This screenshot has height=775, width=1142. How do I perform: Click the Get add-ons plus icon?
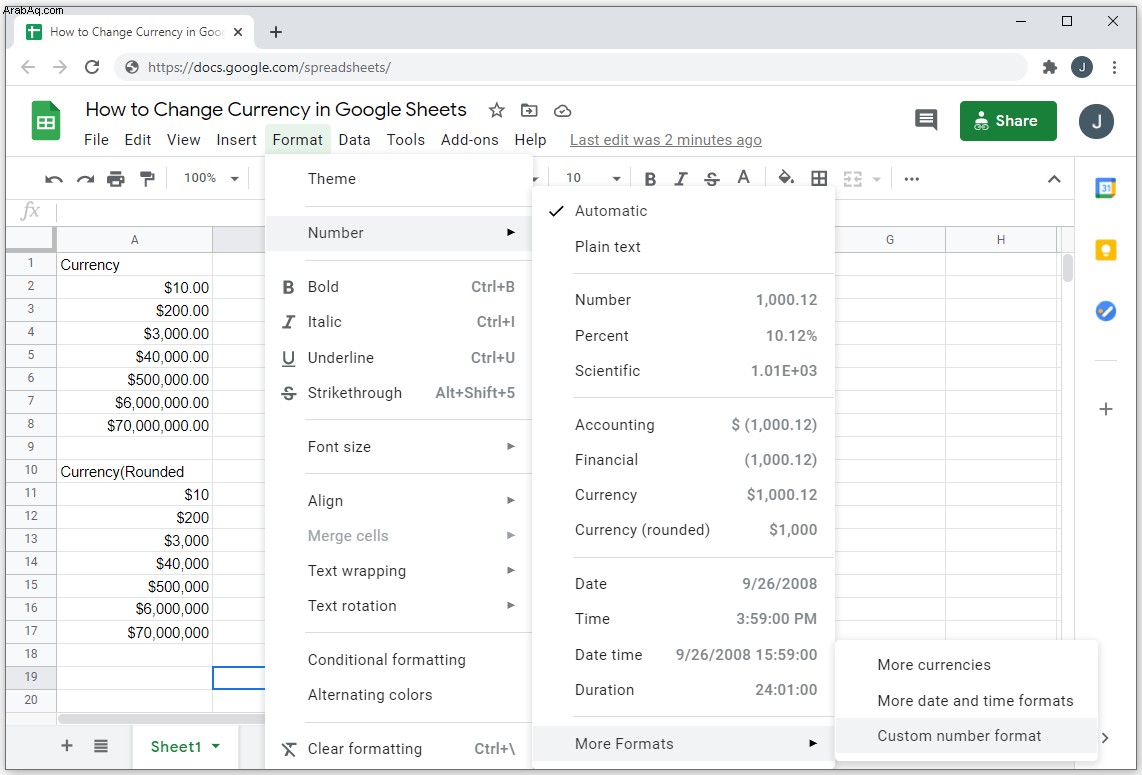[1106, 409]
